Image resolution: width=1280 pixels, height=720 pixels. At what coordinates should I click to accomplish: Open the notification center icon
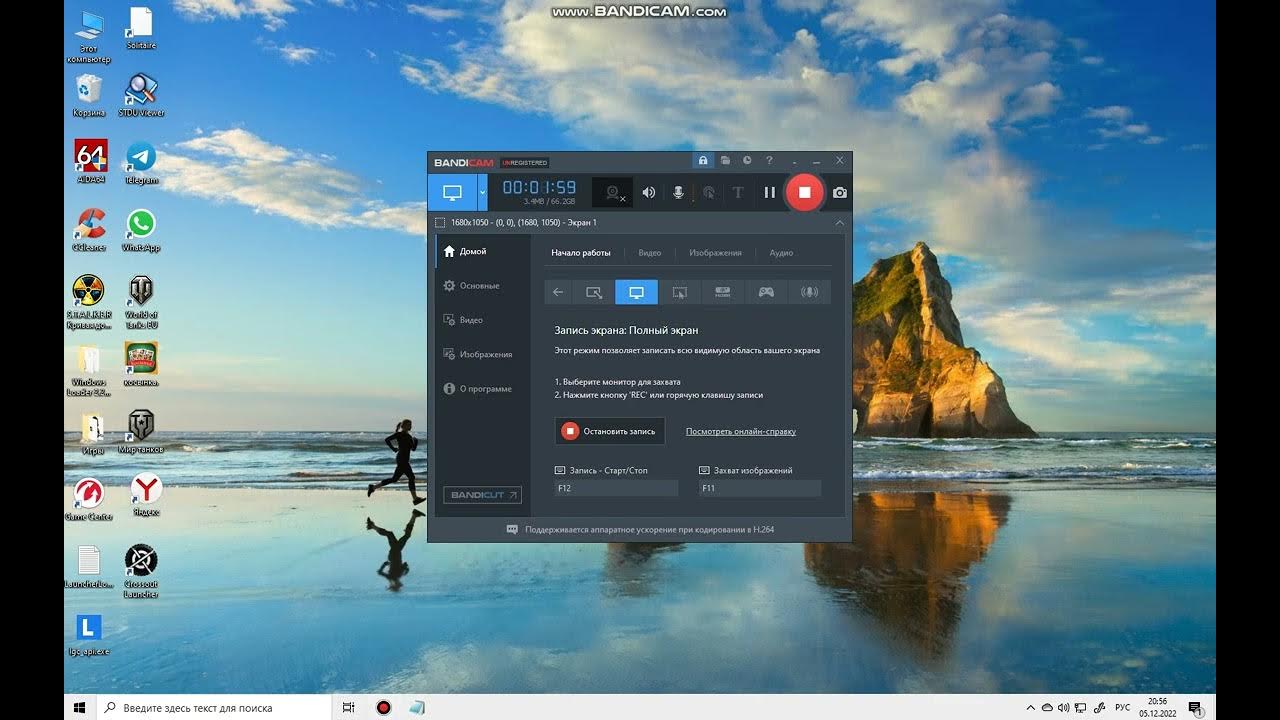pyautogui.click(x=1194, y=707)
